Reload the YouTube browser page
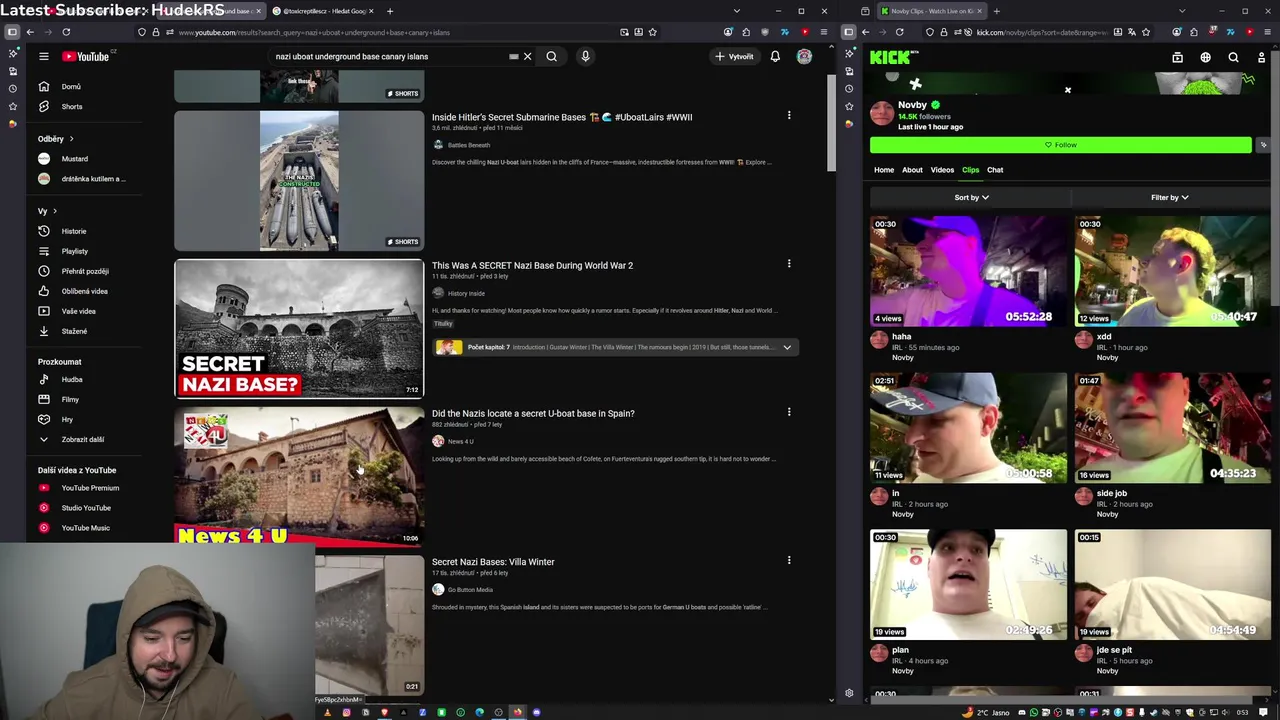 pyautogui.click(x=66, y=32)
